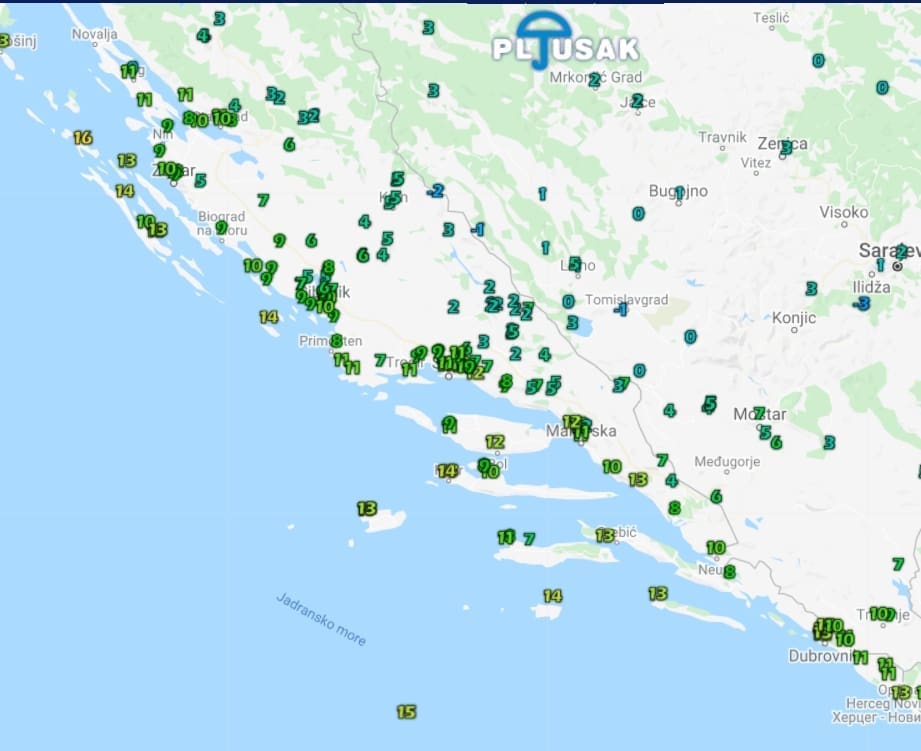Image resolution: width=921 pixels, height=751 pixels.
Task: Click the Sarajevo city label
Action: coord(887,250)
